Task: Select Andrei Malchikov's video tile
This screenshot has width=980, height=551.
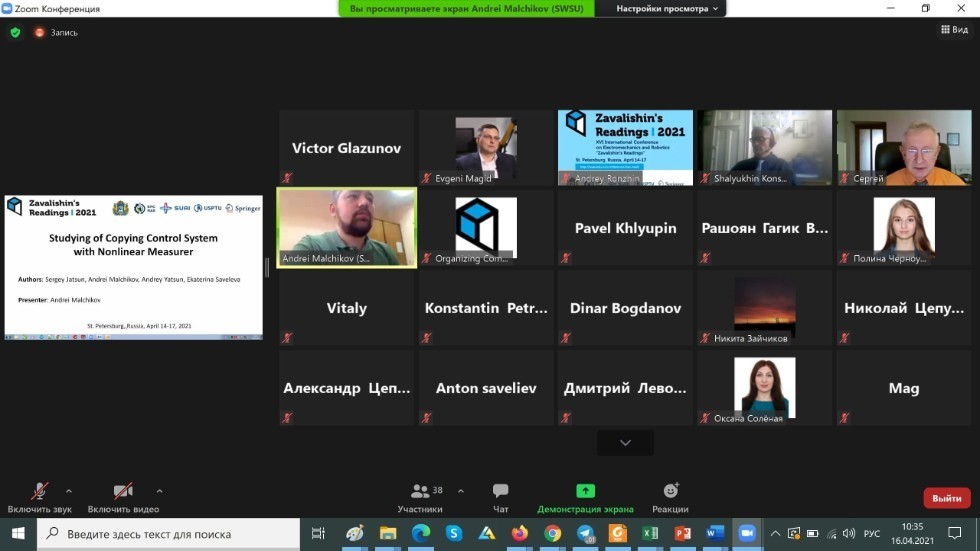Action: 346,227
